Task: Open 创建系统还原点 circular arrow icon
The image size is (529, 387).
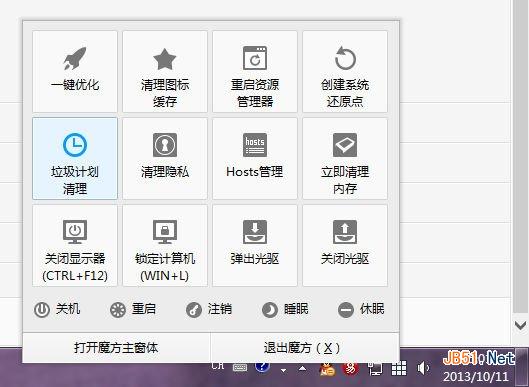Action: point(345,58)
